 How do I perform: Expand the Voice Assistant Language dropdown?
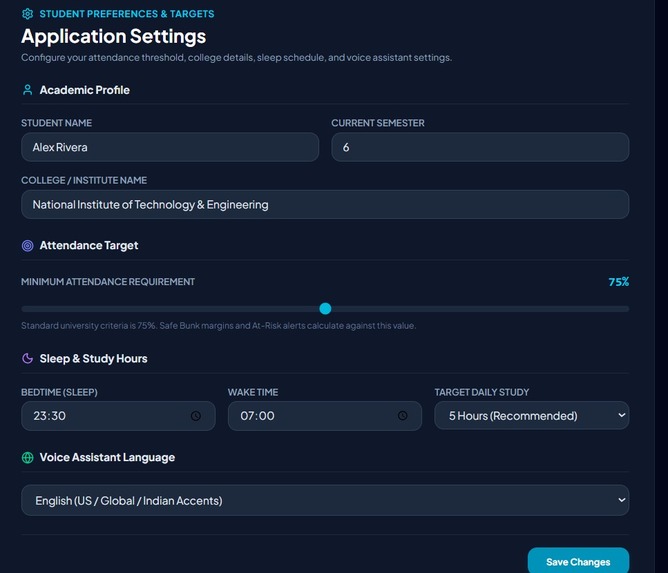[325, 500]
